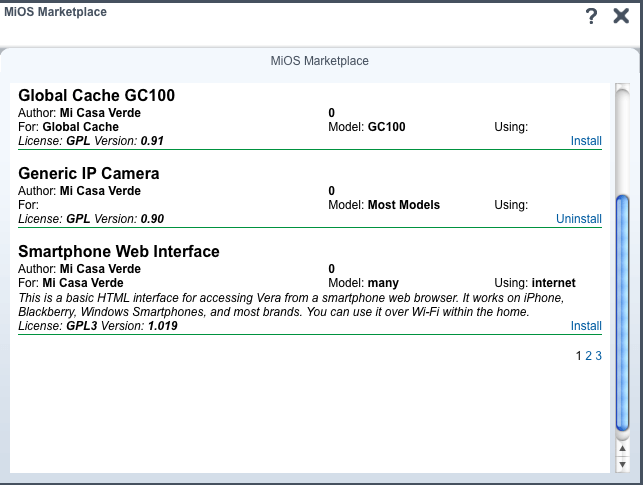Screen dimensions: 643x485
Task: Go to page 2 of plugins
Action: point(588,355)
